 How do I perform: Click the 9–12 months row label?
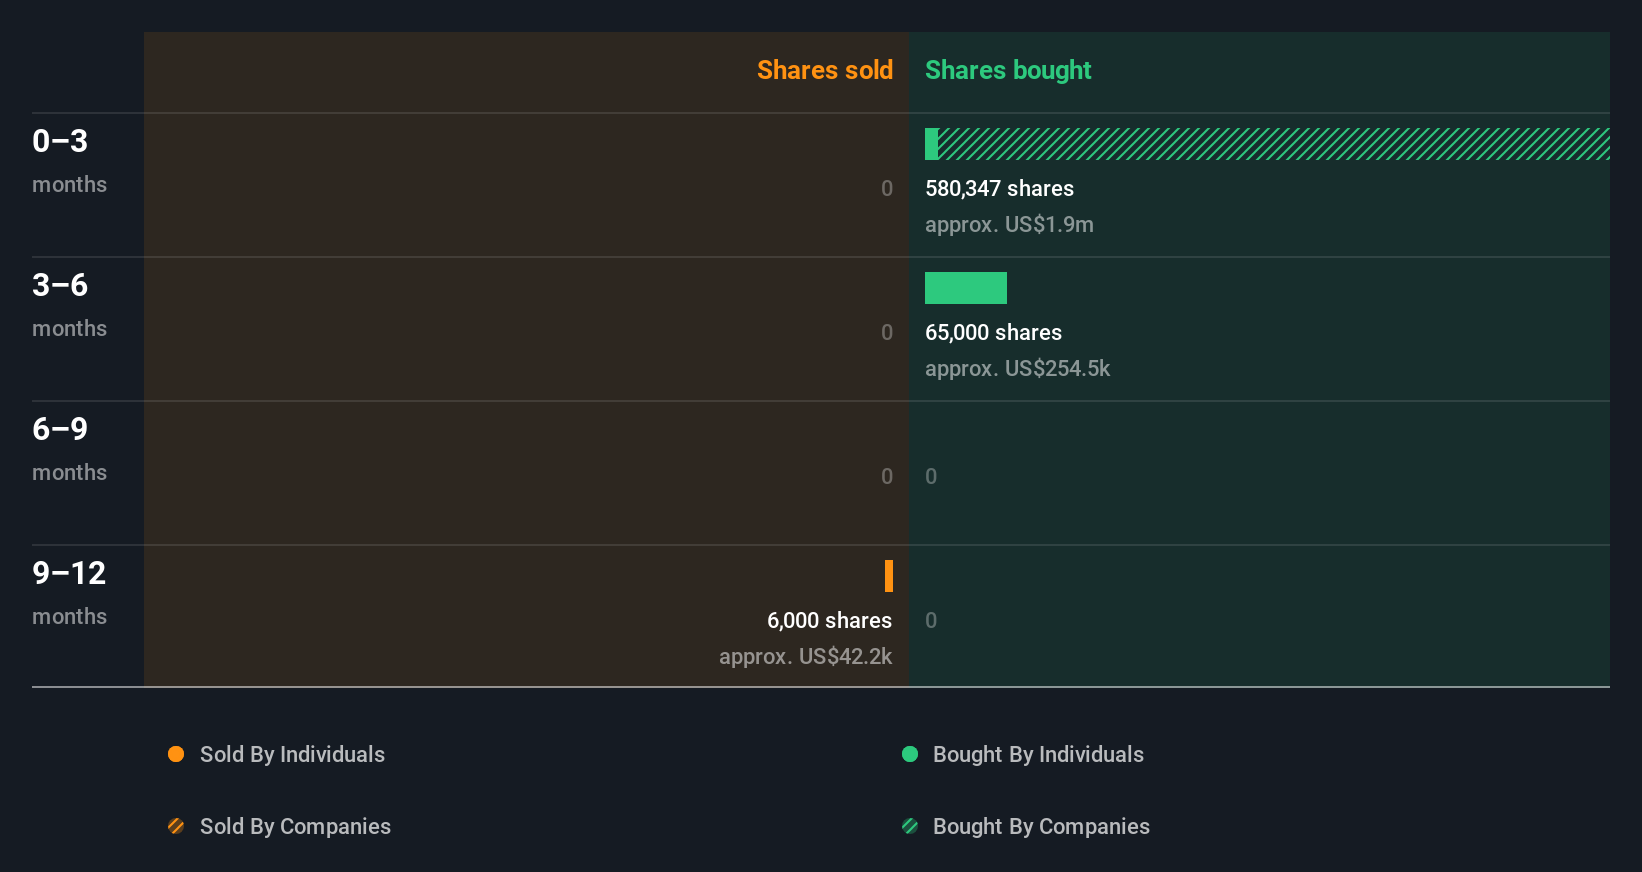[69, 592]
